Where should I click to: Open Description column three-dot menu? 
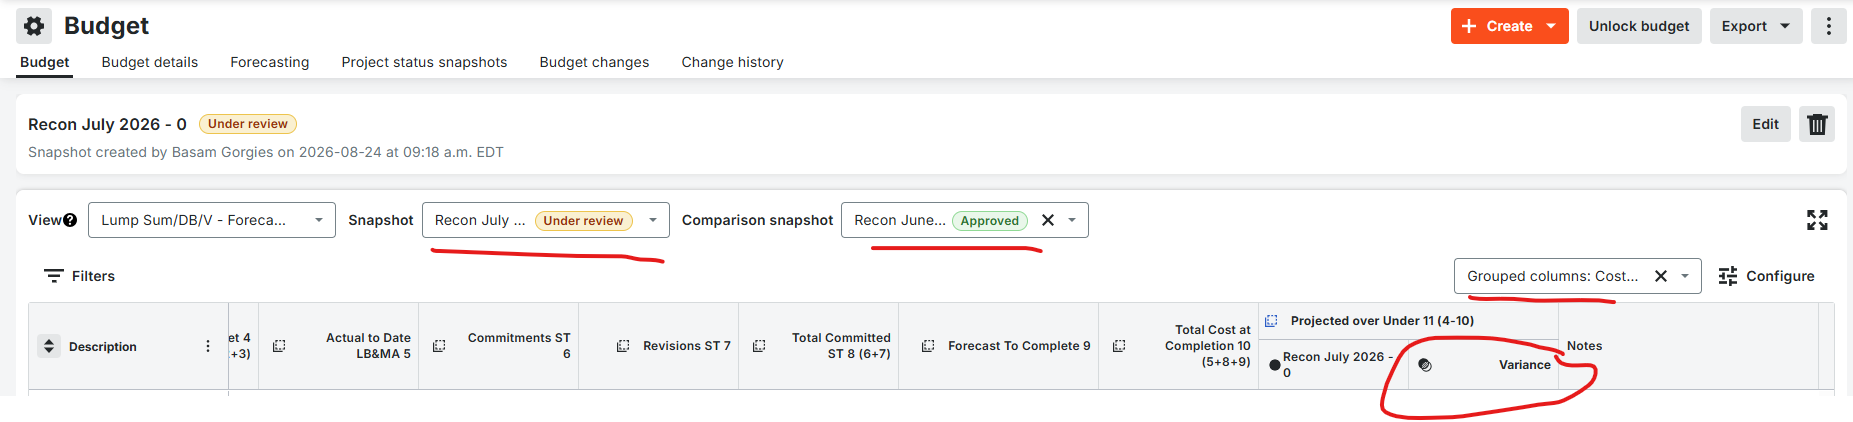tap(208, 346)
